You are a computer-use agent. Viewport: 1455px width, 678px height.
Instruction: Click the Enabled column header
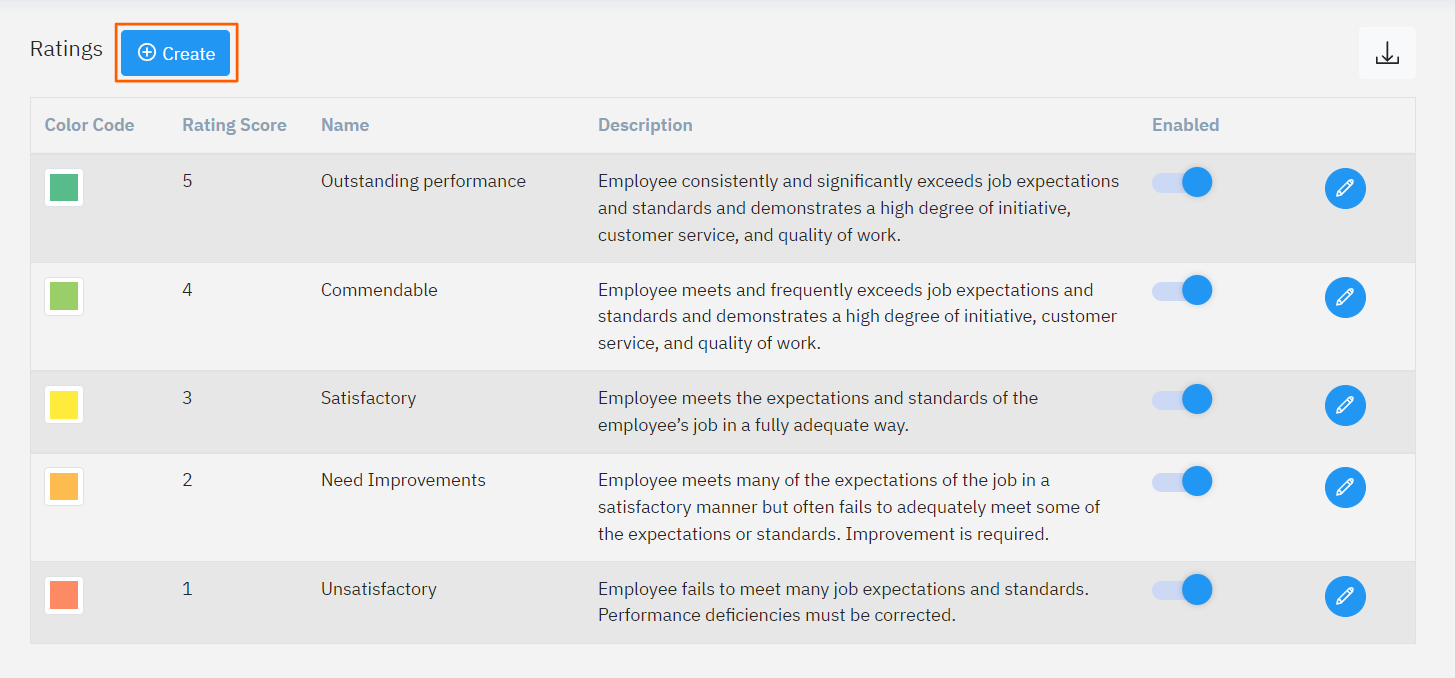[x=1185, y=125]
